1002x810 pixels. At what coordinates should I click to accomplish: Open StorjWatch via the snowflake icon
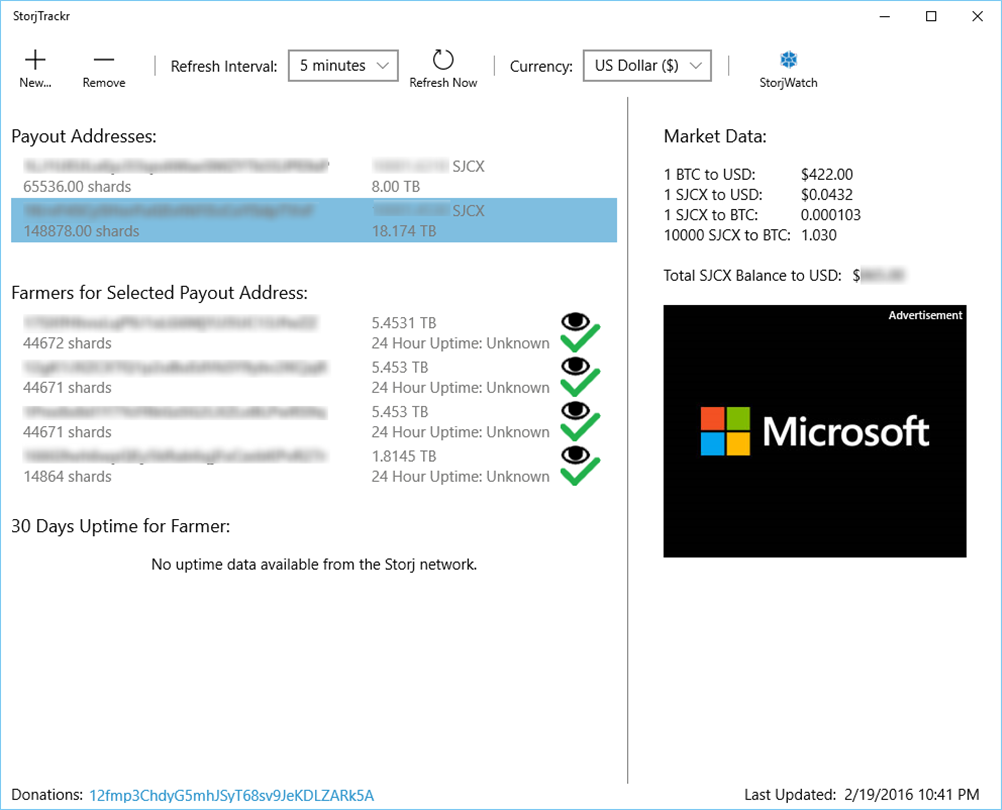coord(789,60)
